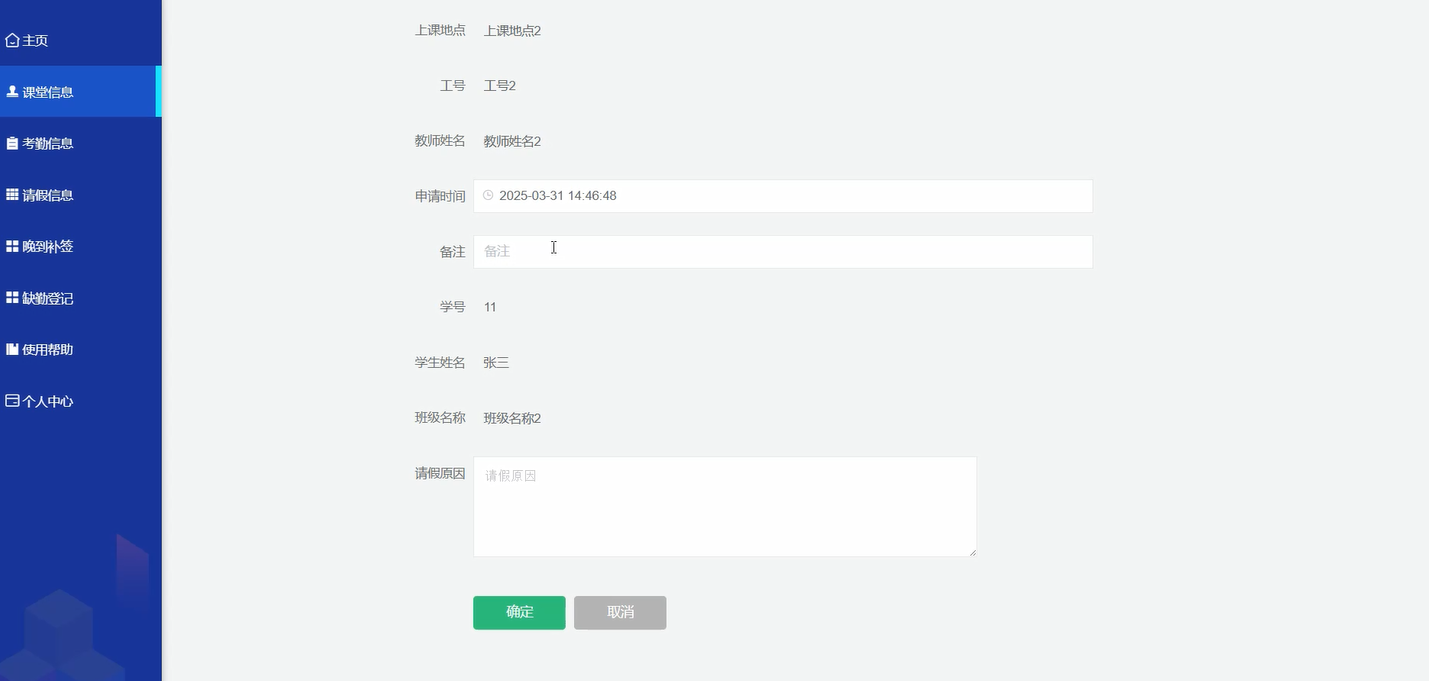Image resolution: width=1429 pixels, height=681 pixels.
Task: Click the icon beside 晚到补签
Action: (10, 246)
